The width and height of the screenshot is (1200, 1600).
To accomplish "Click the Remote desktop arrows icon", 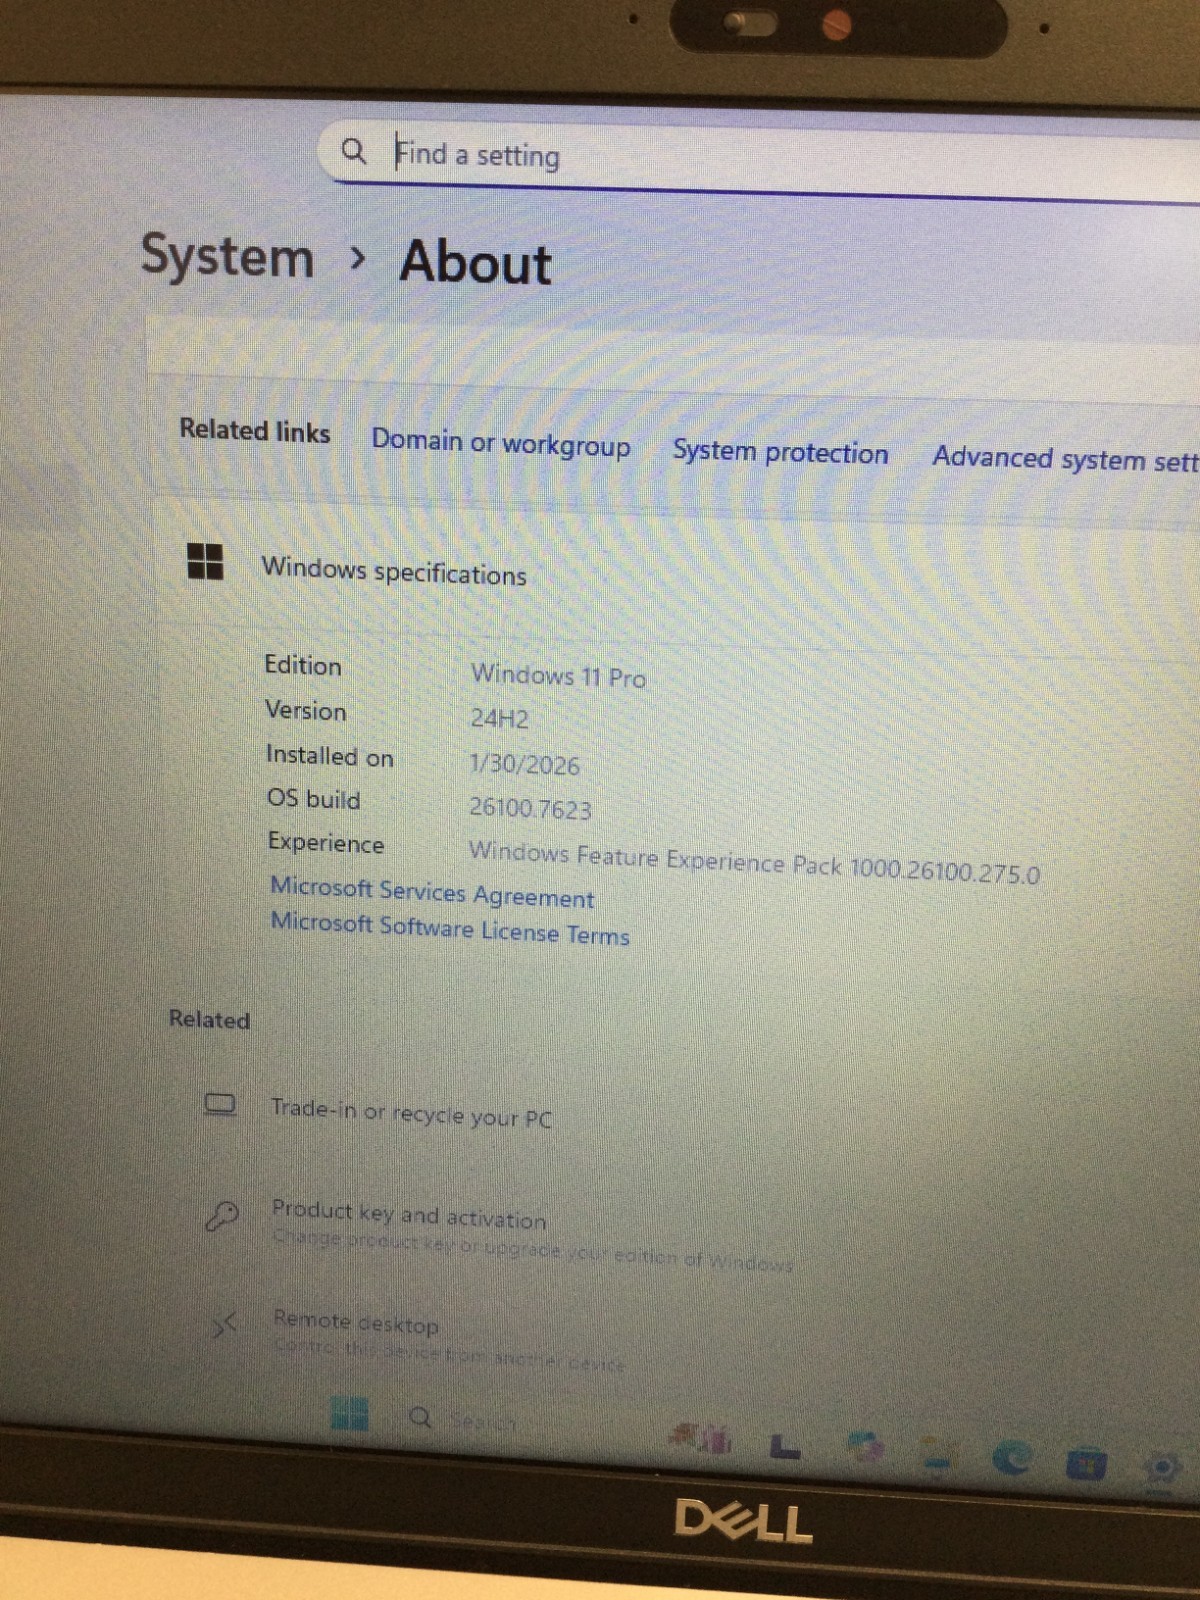I will 224,1327.
